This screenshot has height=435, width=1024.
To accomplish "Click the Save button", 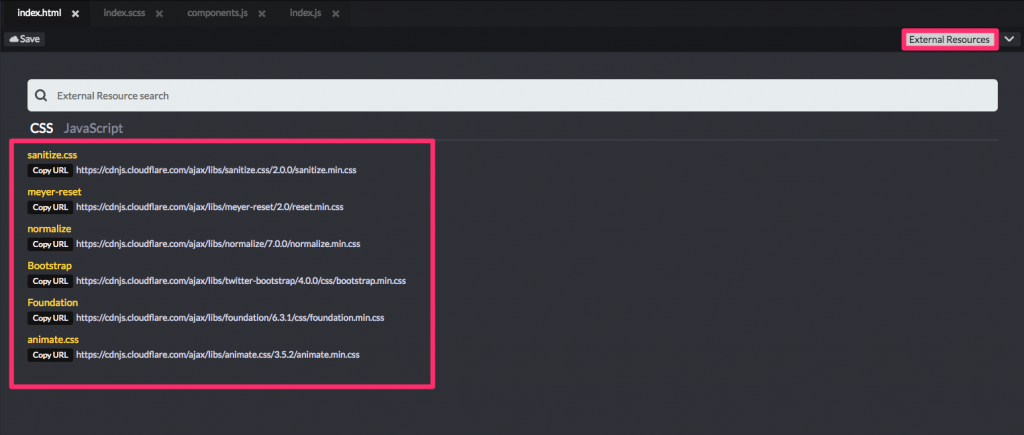I will 25,39.
